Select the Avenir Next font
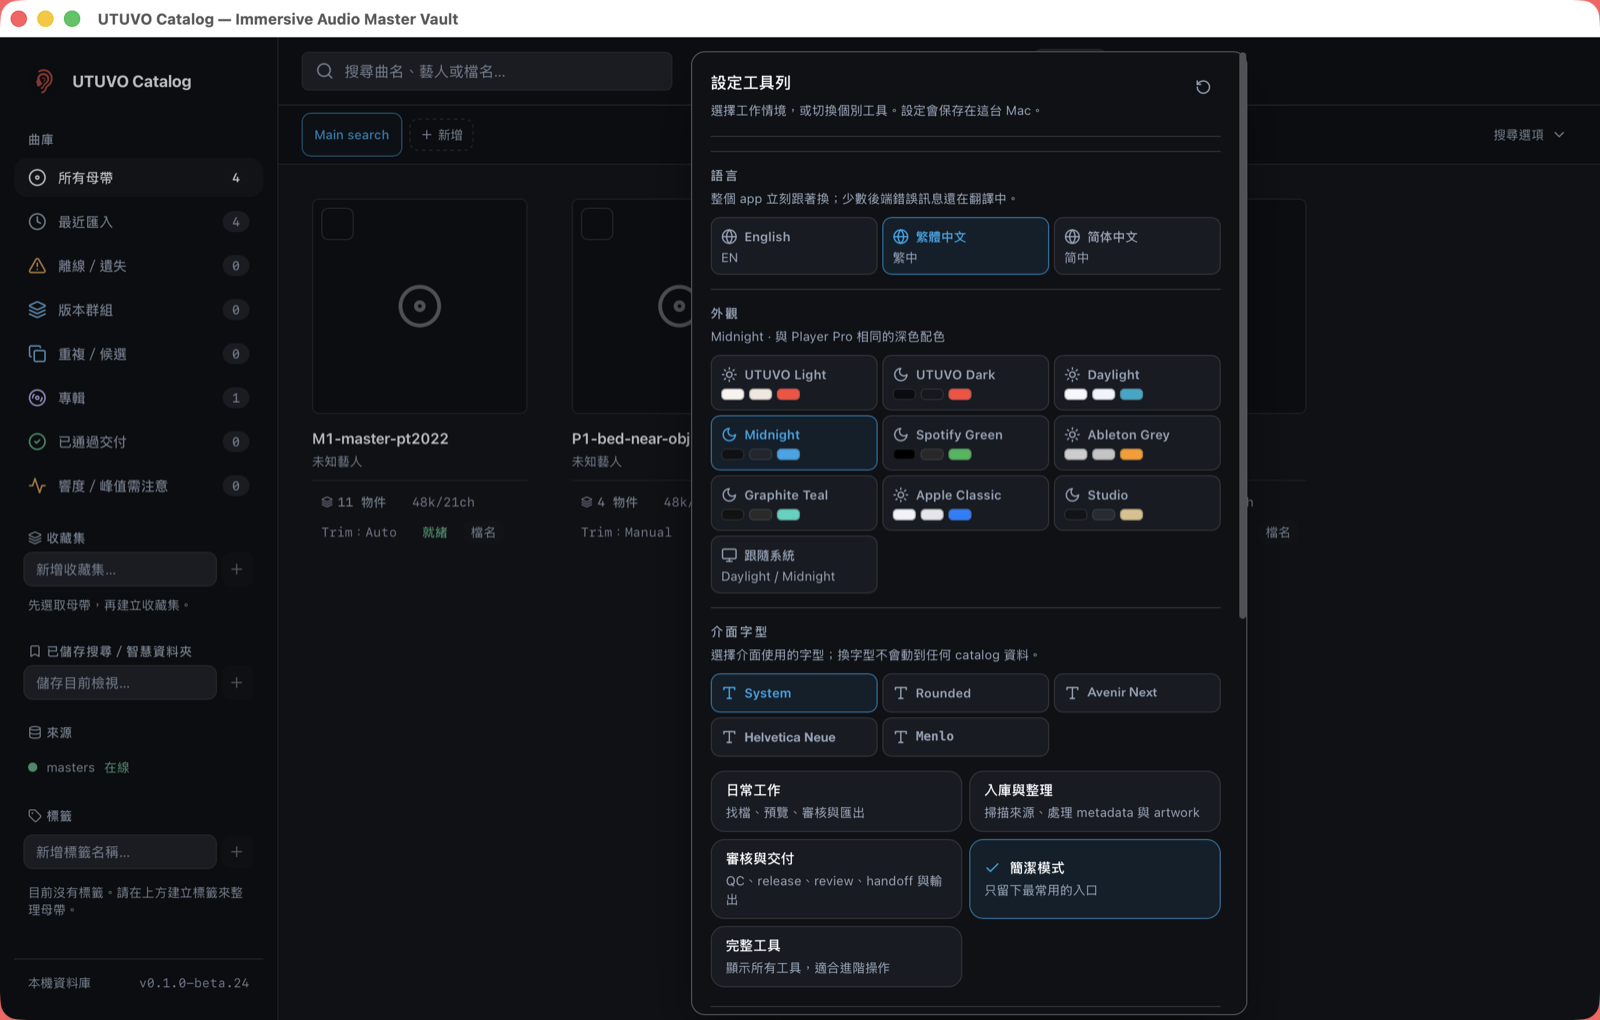The image size is (1600, 1020). point(1137,693)
